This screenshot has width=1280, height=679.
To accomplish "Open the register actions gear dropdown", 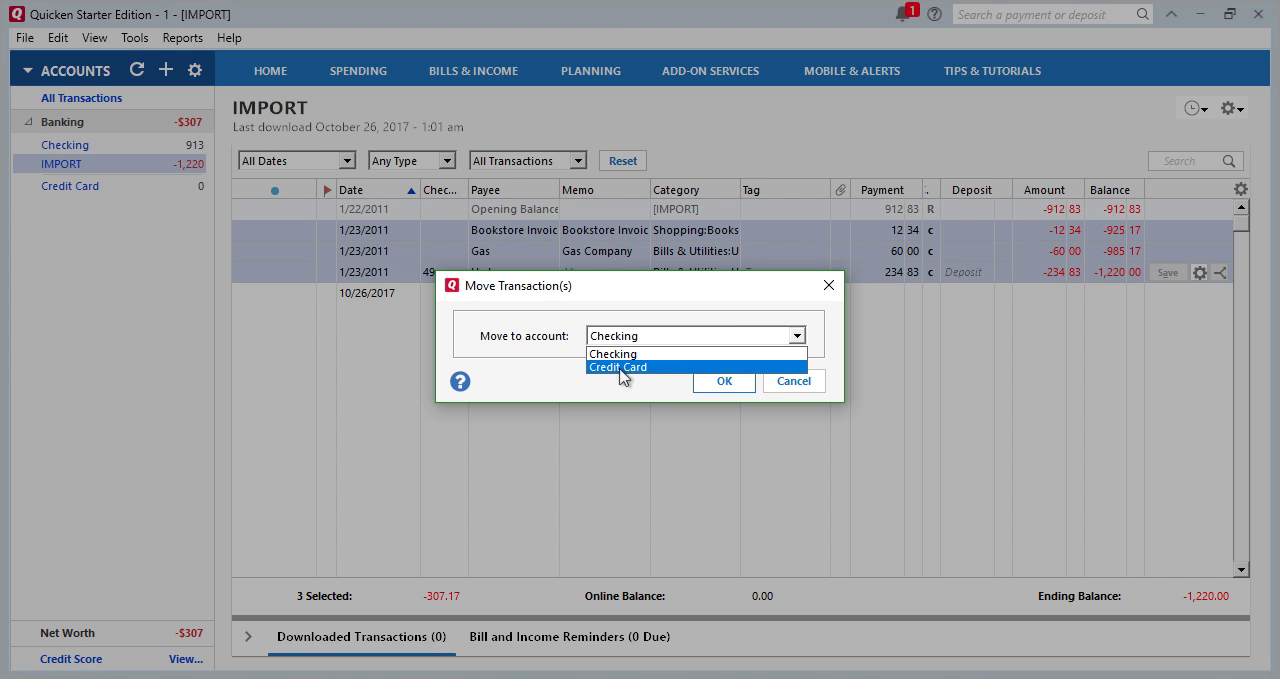I will pyautogui.click(x=1231, y=108).
